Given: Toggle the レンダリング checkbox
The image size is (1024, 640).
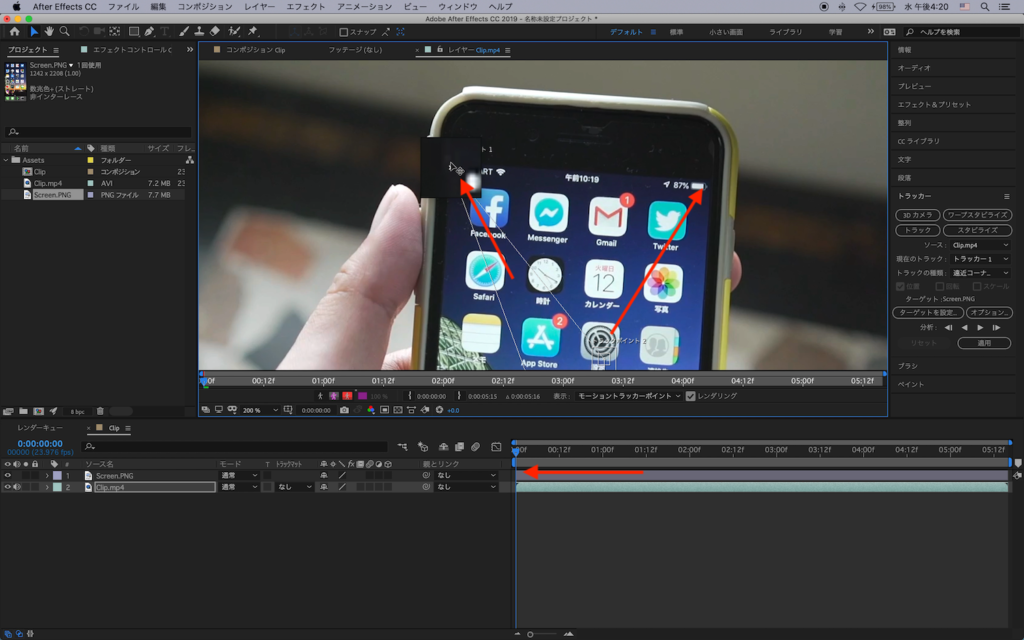Looking at the screenshot, I should 690,396.
